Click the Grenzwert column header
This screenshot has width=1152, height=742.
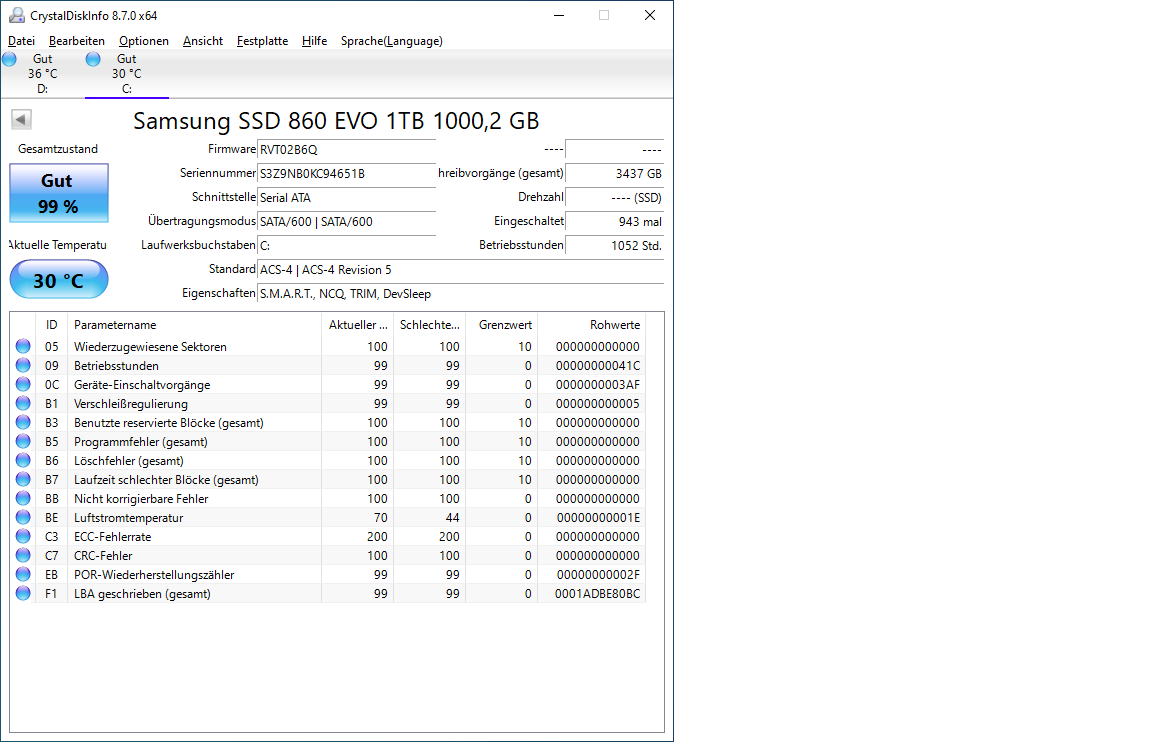502,325
